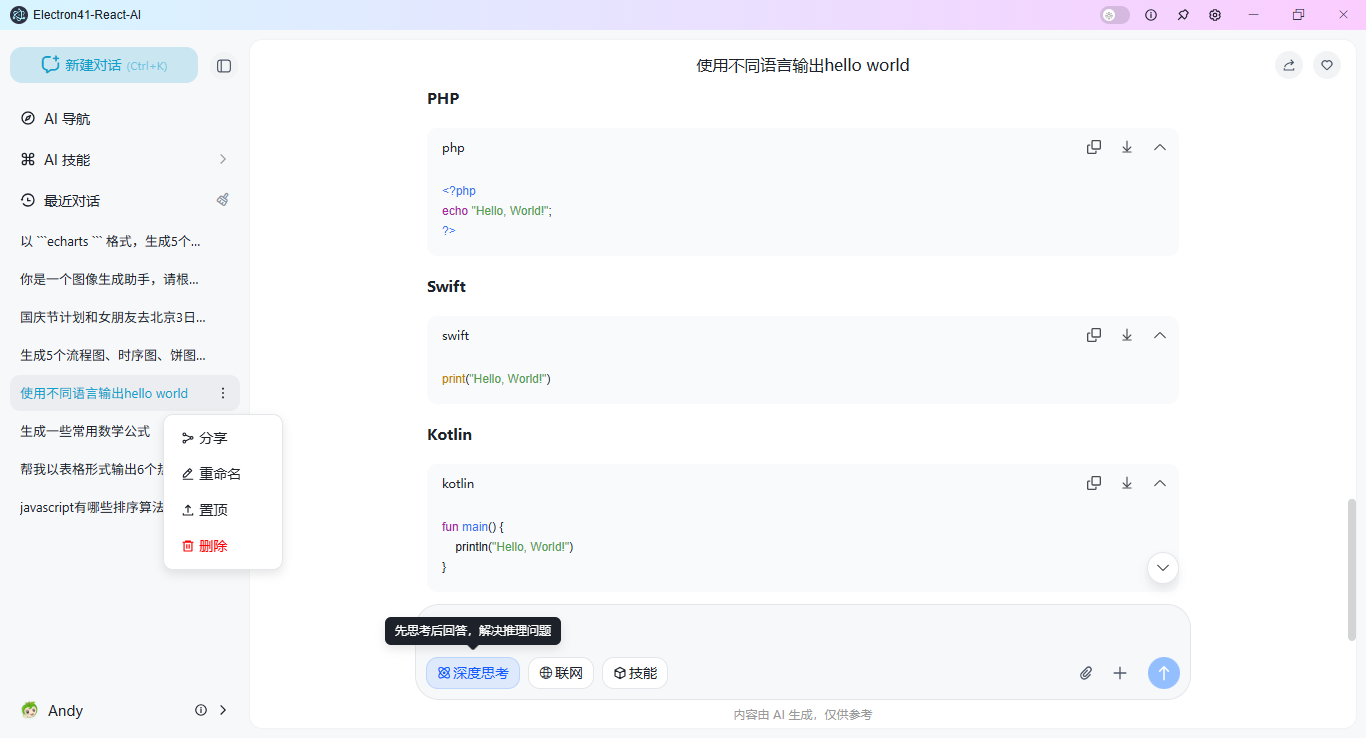Toggle the theme switch in title bar
1366x738 pixels.
pos(1115,15)
